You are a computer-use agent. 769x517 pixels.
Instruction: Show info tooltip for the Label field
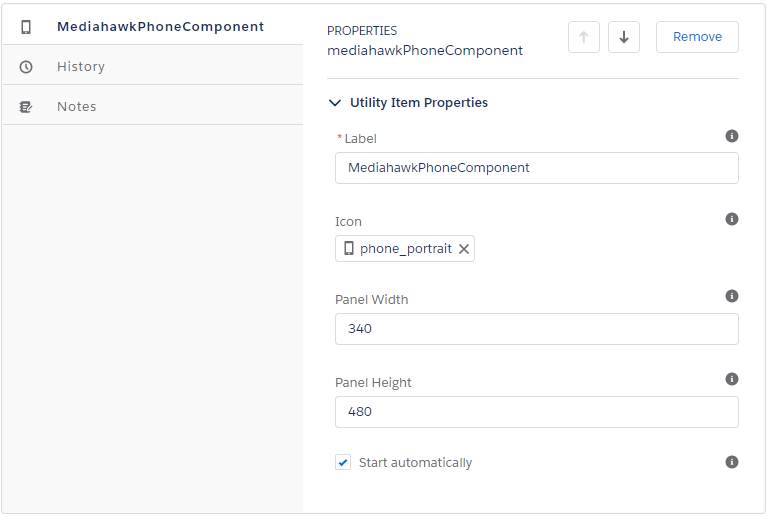coord(732,136)
